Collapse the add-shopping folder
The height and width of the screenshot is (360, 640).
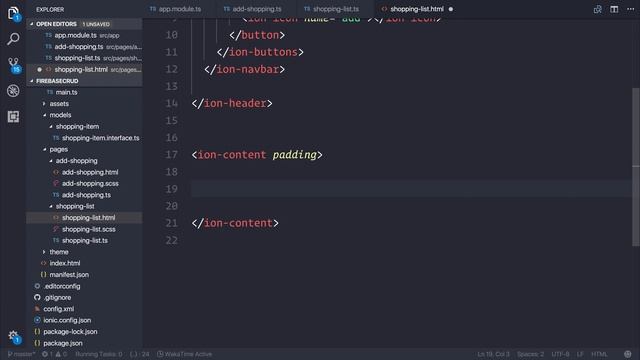pyautogui.click(x=76, y=161)
